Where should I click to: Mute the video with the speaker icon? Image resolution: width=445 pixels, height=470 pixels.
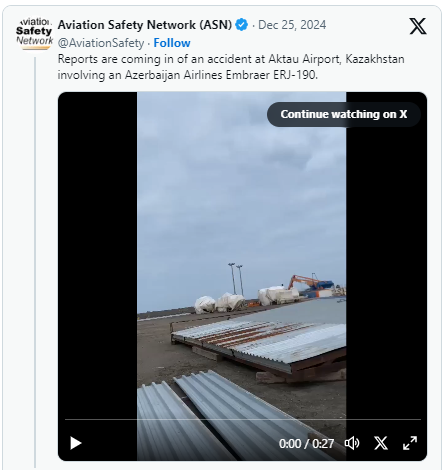click(352, 443)
